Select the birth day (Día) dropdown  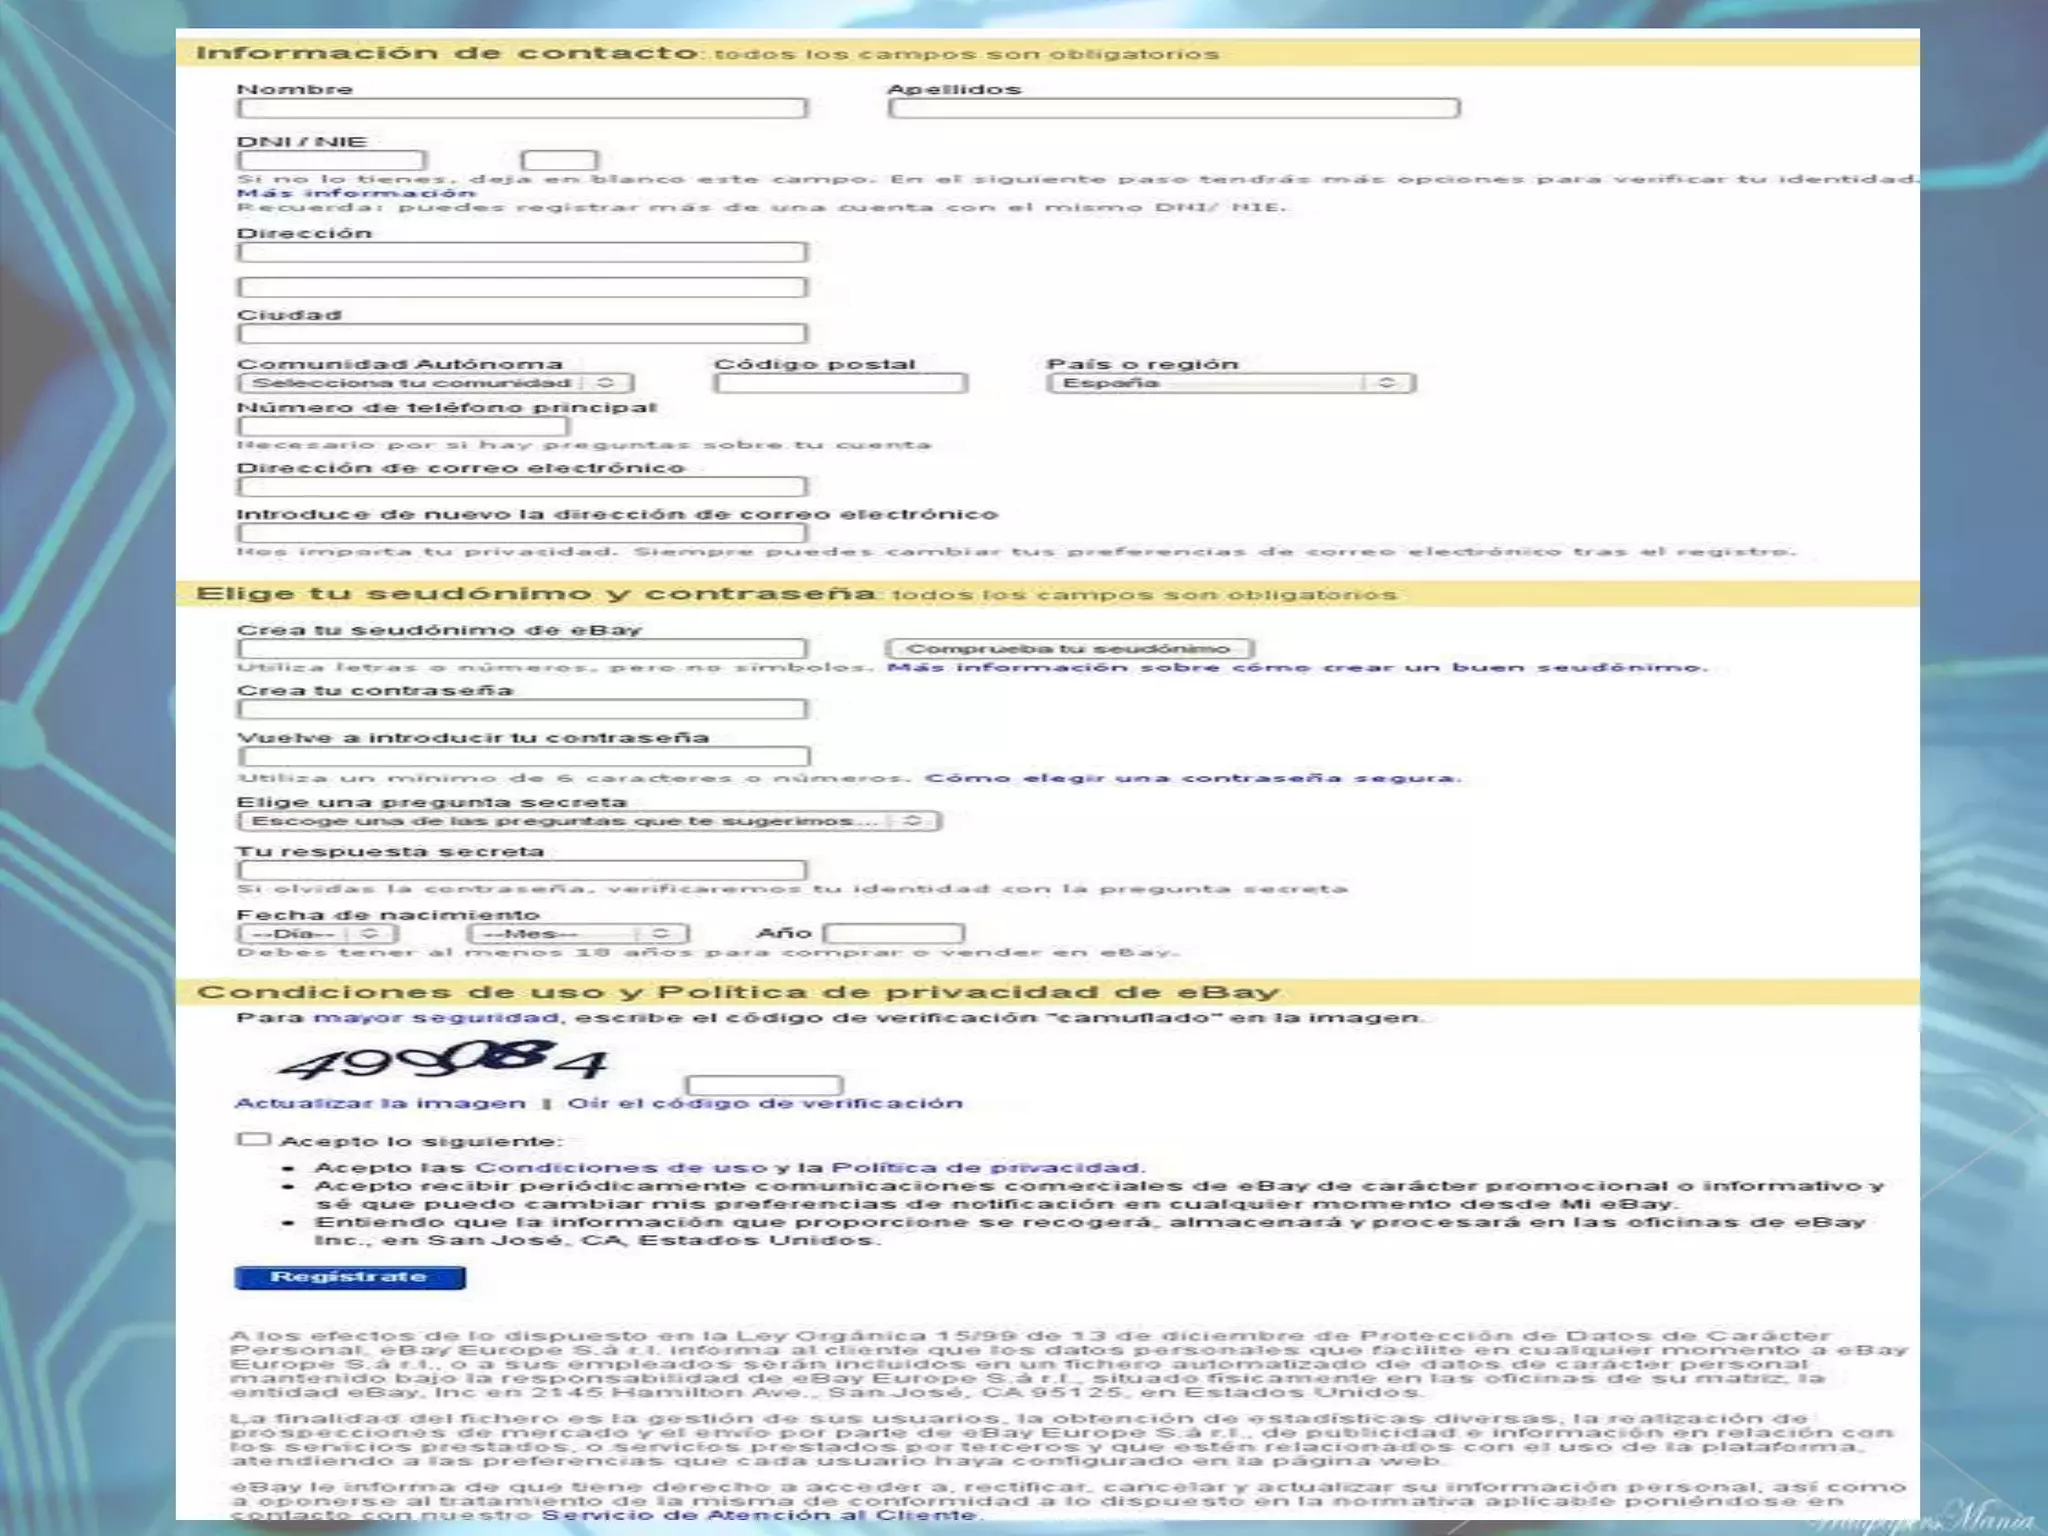[x=317, y=934]
